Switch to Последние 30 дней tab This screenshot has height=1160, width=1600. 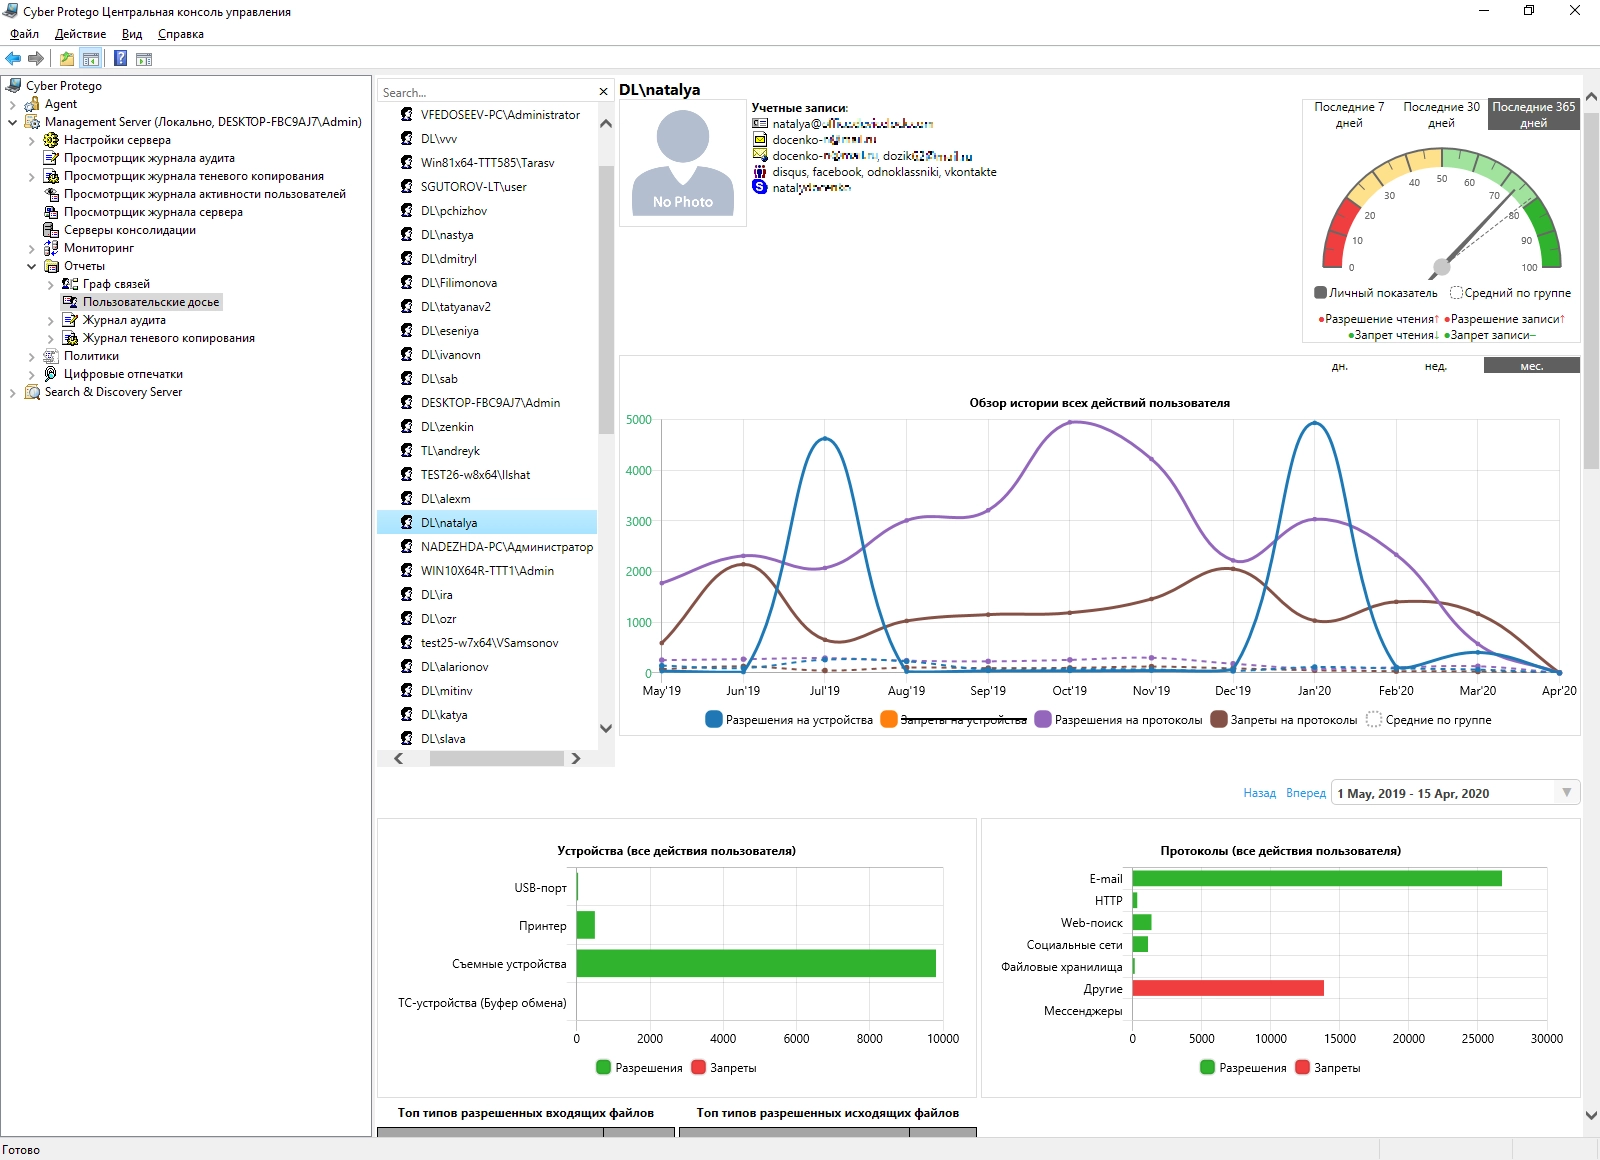[x=1441, y=115]
